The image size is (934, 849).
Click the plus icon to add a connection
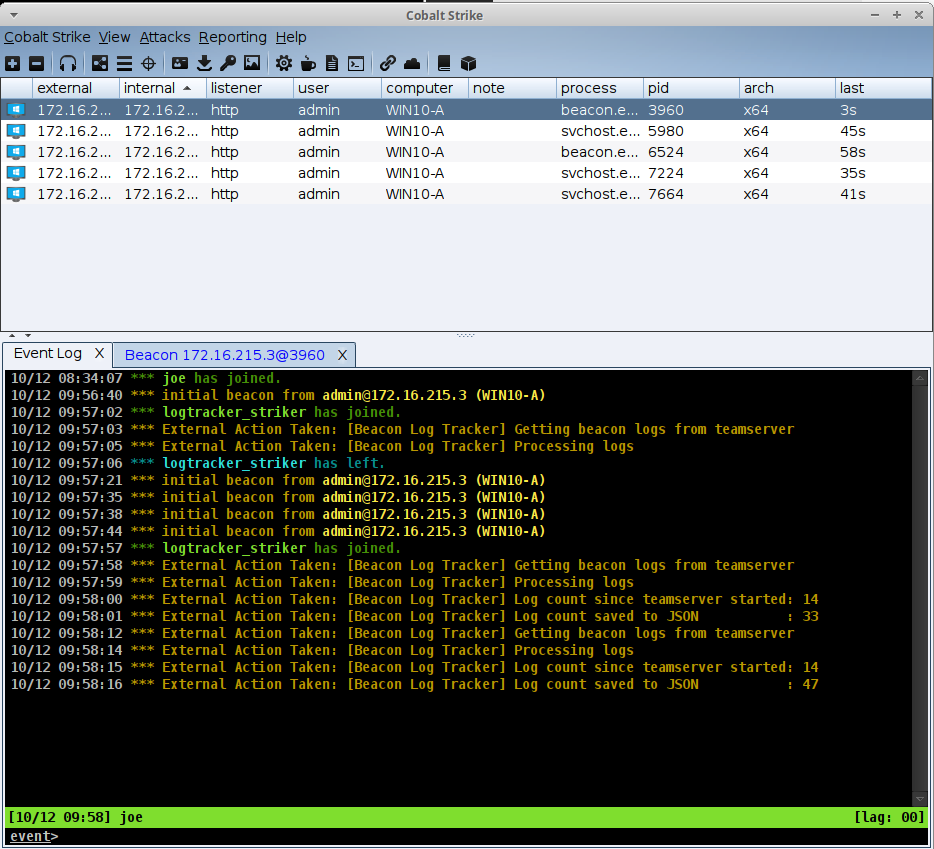(x=12, y=63)
